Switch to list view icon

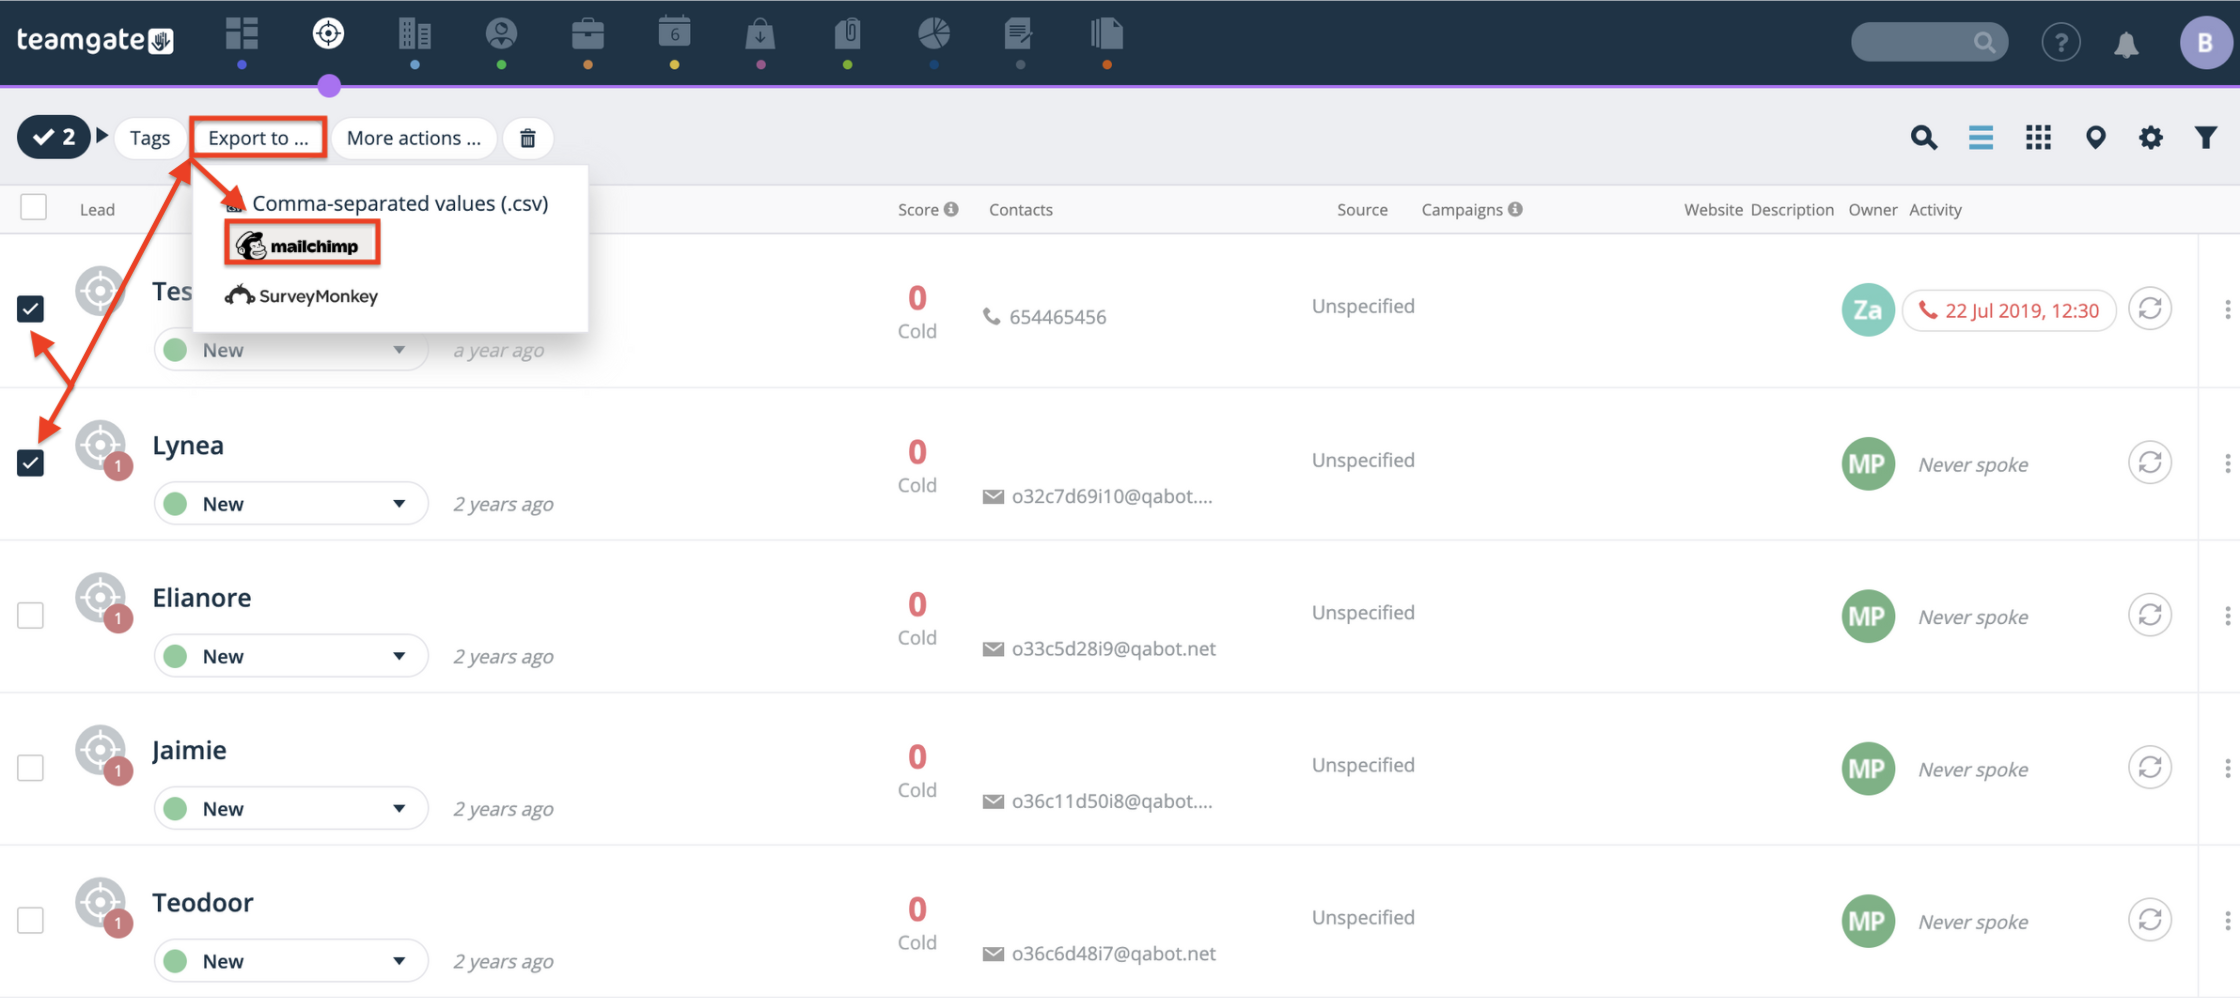tap(1981, 137)
